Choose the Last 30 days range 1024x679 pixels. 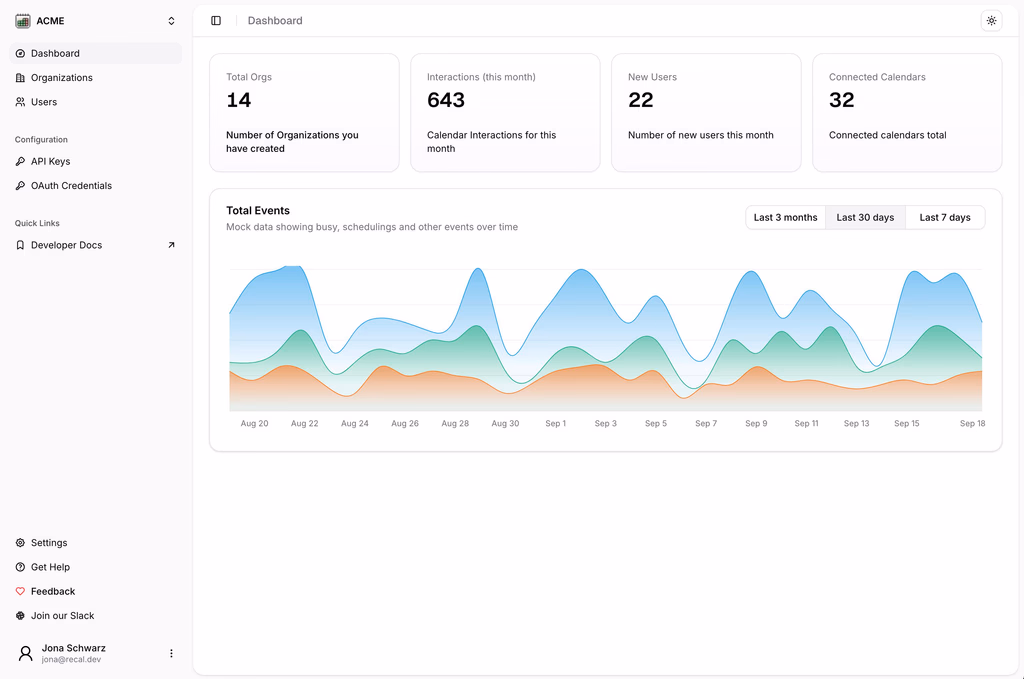865,217
